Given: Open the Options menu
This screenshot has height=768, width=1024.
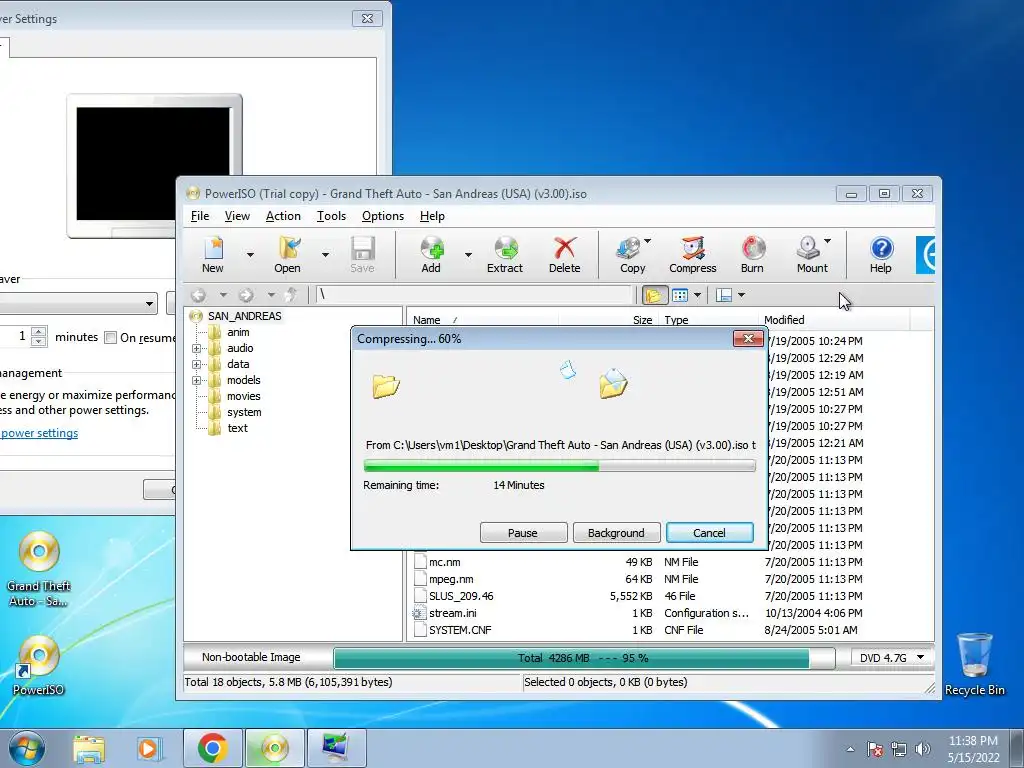Looking at the screenshot, I should (383, 216).
